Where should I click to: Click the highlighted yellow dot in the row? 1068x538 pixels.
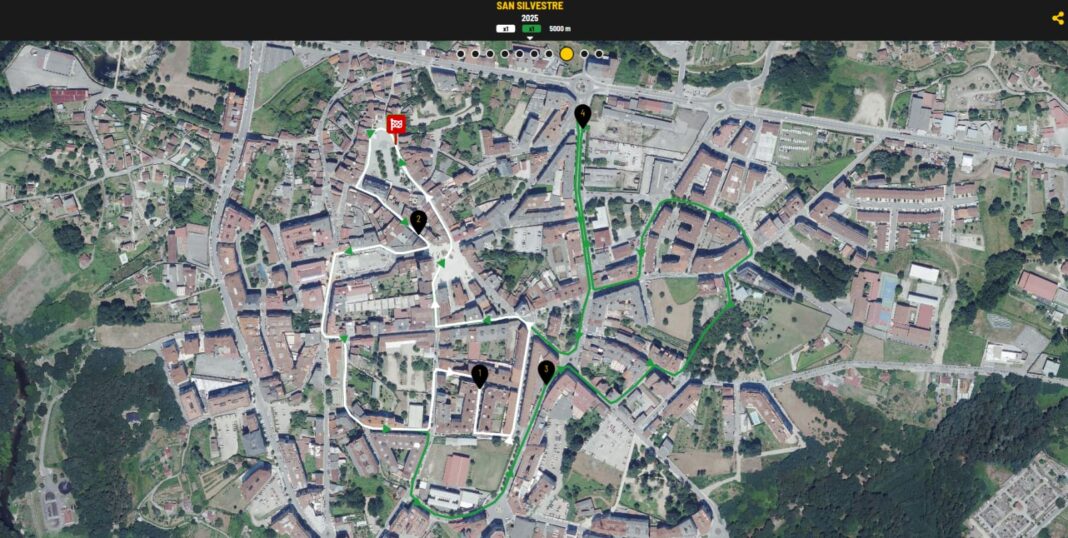[x=566, y=54]
